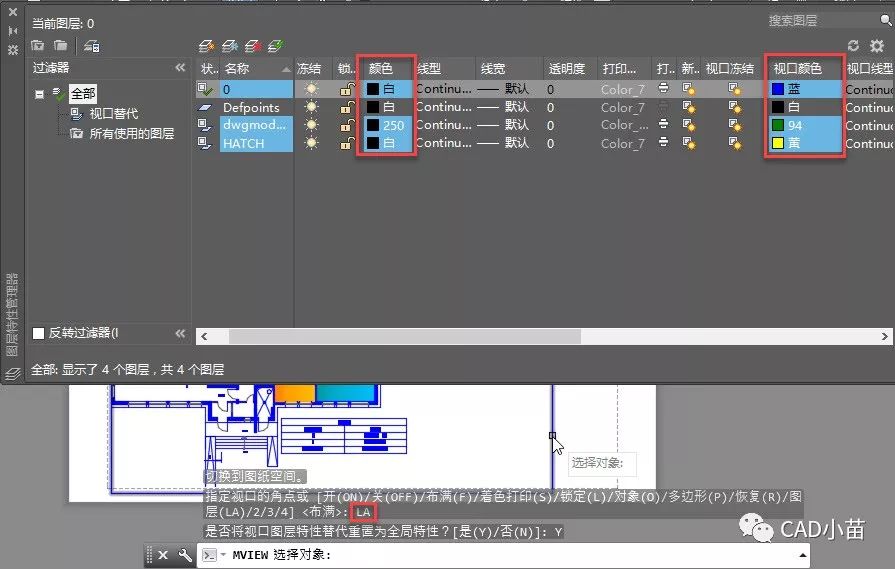This screenshot has width=895, height=569.
Task: Open the Layer States Manager icon
Action: 91,45
